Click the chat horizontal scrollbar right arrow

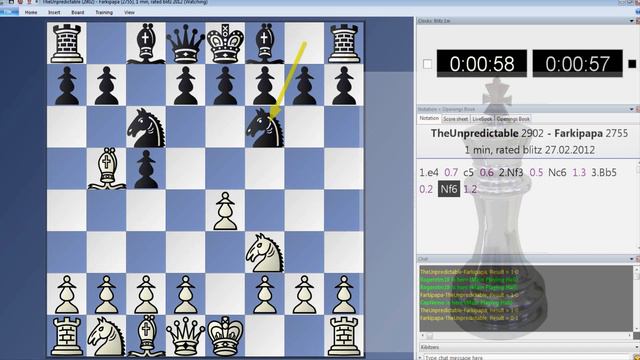click(629, 336)
